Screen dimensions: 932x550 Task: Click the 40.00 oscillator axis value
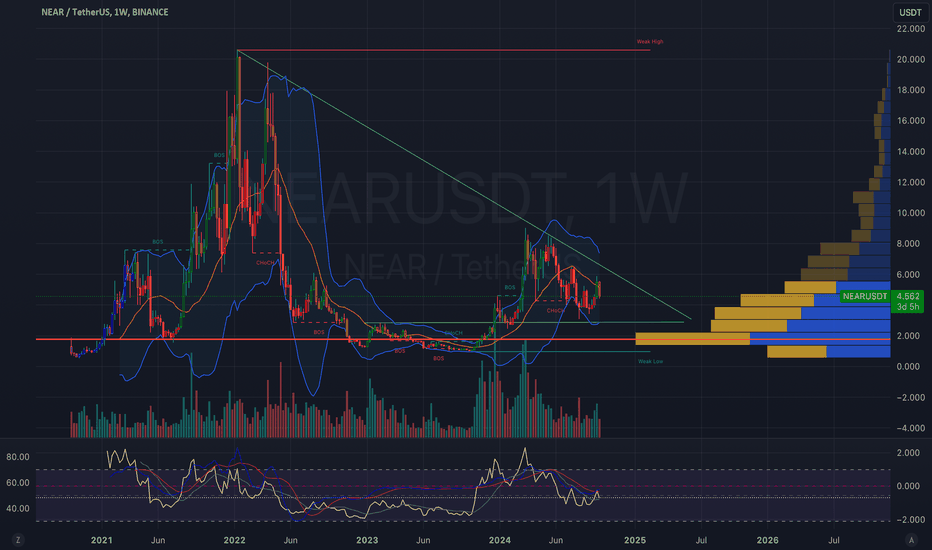18,508
